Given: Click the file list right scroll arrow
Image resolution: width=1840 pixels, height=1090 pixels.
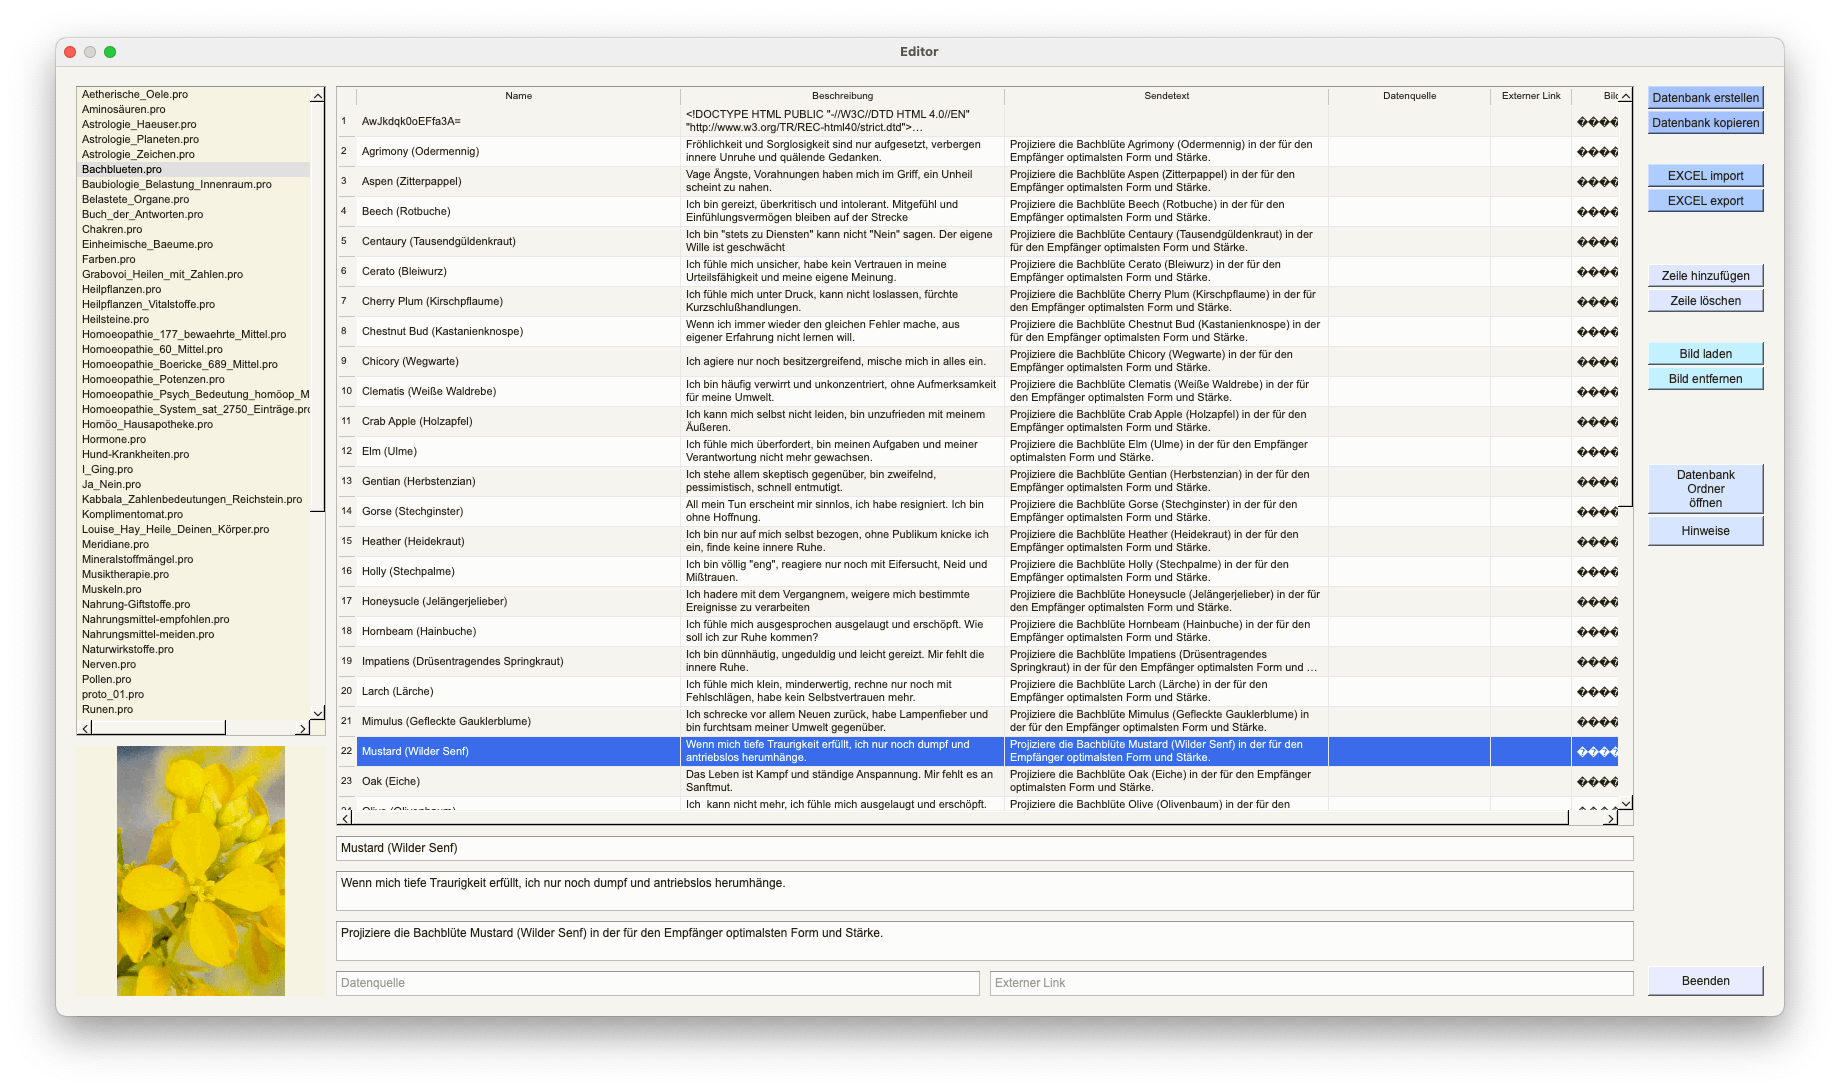Looking at the screenshot, I should 302,728.
